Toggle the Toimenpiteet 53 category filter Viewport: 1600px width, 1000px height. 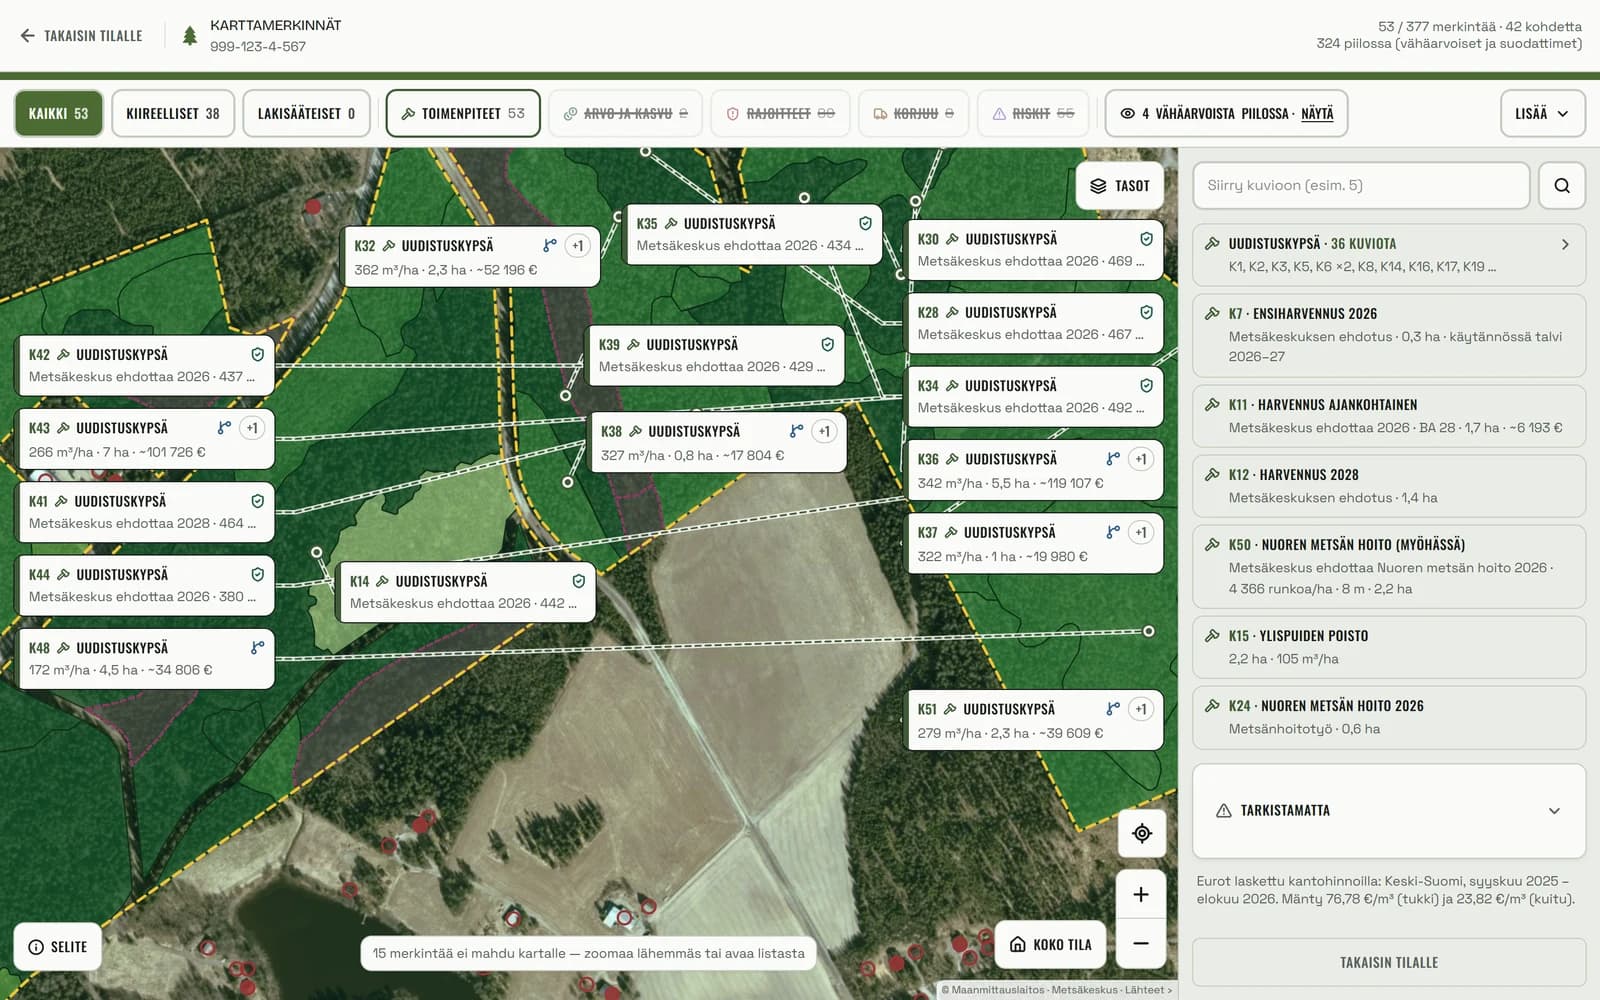463,113
